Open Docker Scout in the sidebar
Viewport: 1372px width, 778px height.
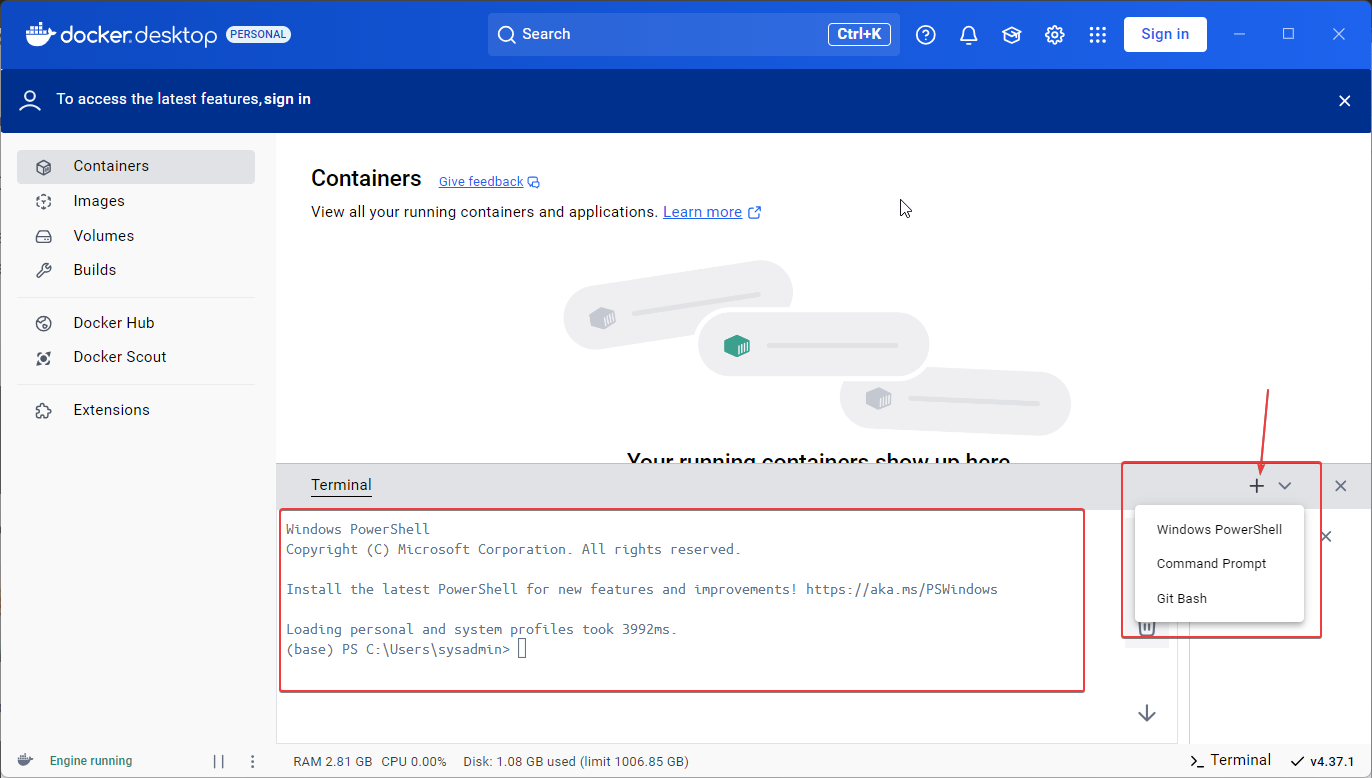pyautogui.click(x=136, y=357)
